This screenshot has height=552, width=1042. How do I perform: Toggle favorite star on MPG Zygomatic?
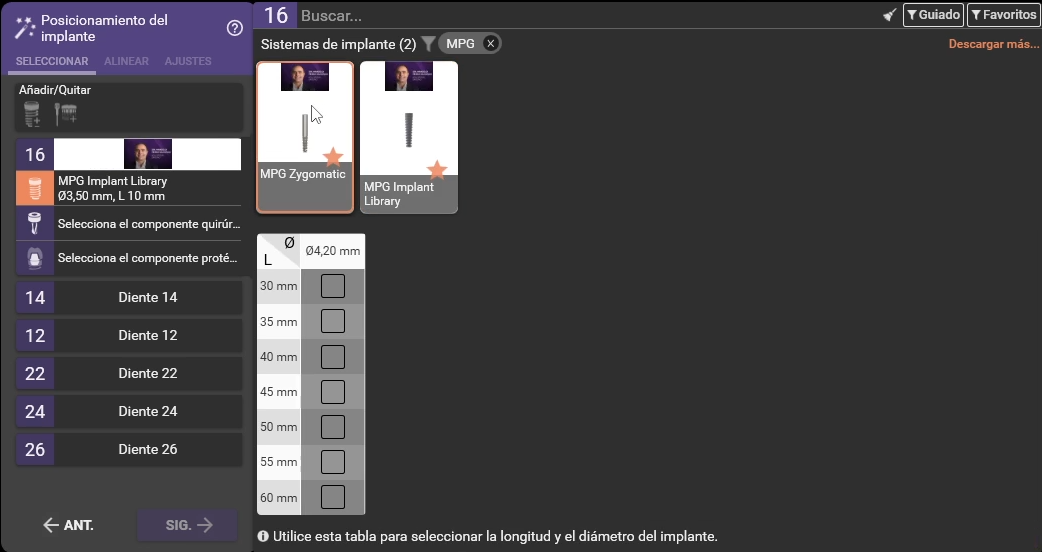pyautogui.click(x=333, y=157)
